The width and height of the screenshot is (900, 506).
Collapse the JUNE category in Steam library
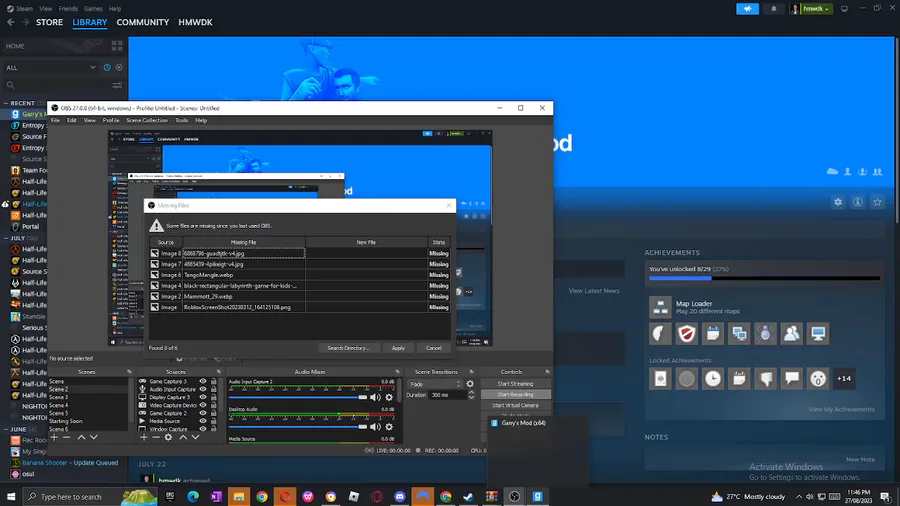[6, 429]
